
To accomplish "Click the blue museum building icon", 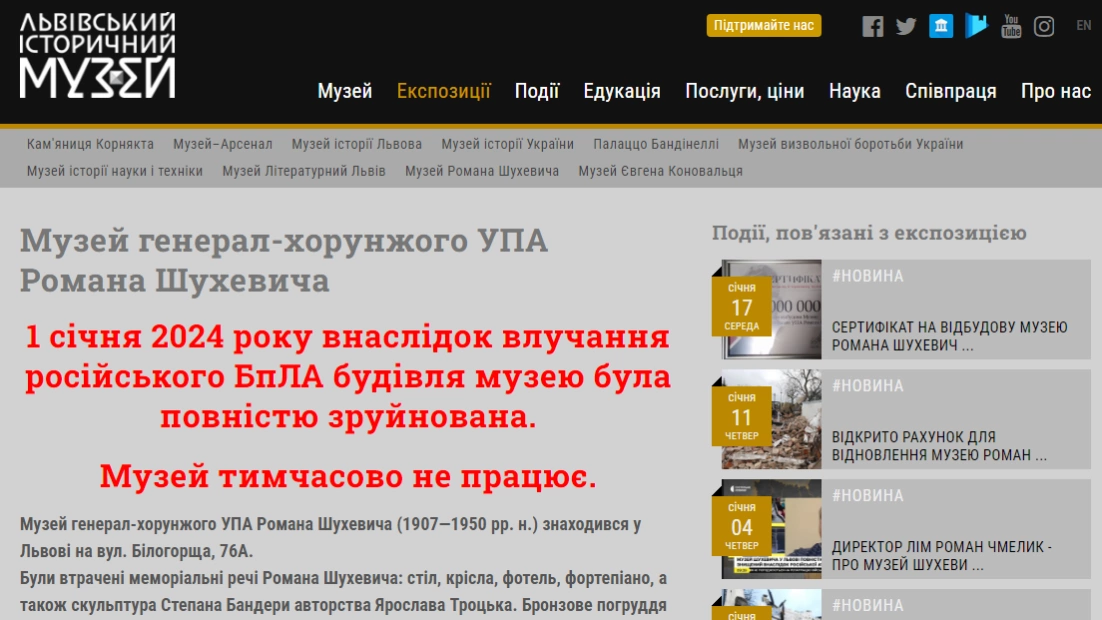I will 941,26.
